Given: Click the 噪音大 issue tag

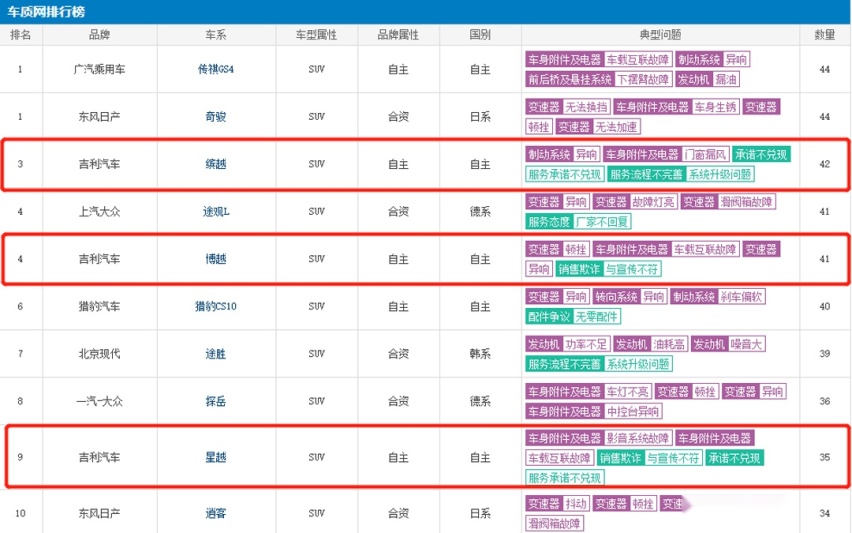Looking at the screenshot, I should (x=747, y=344).
